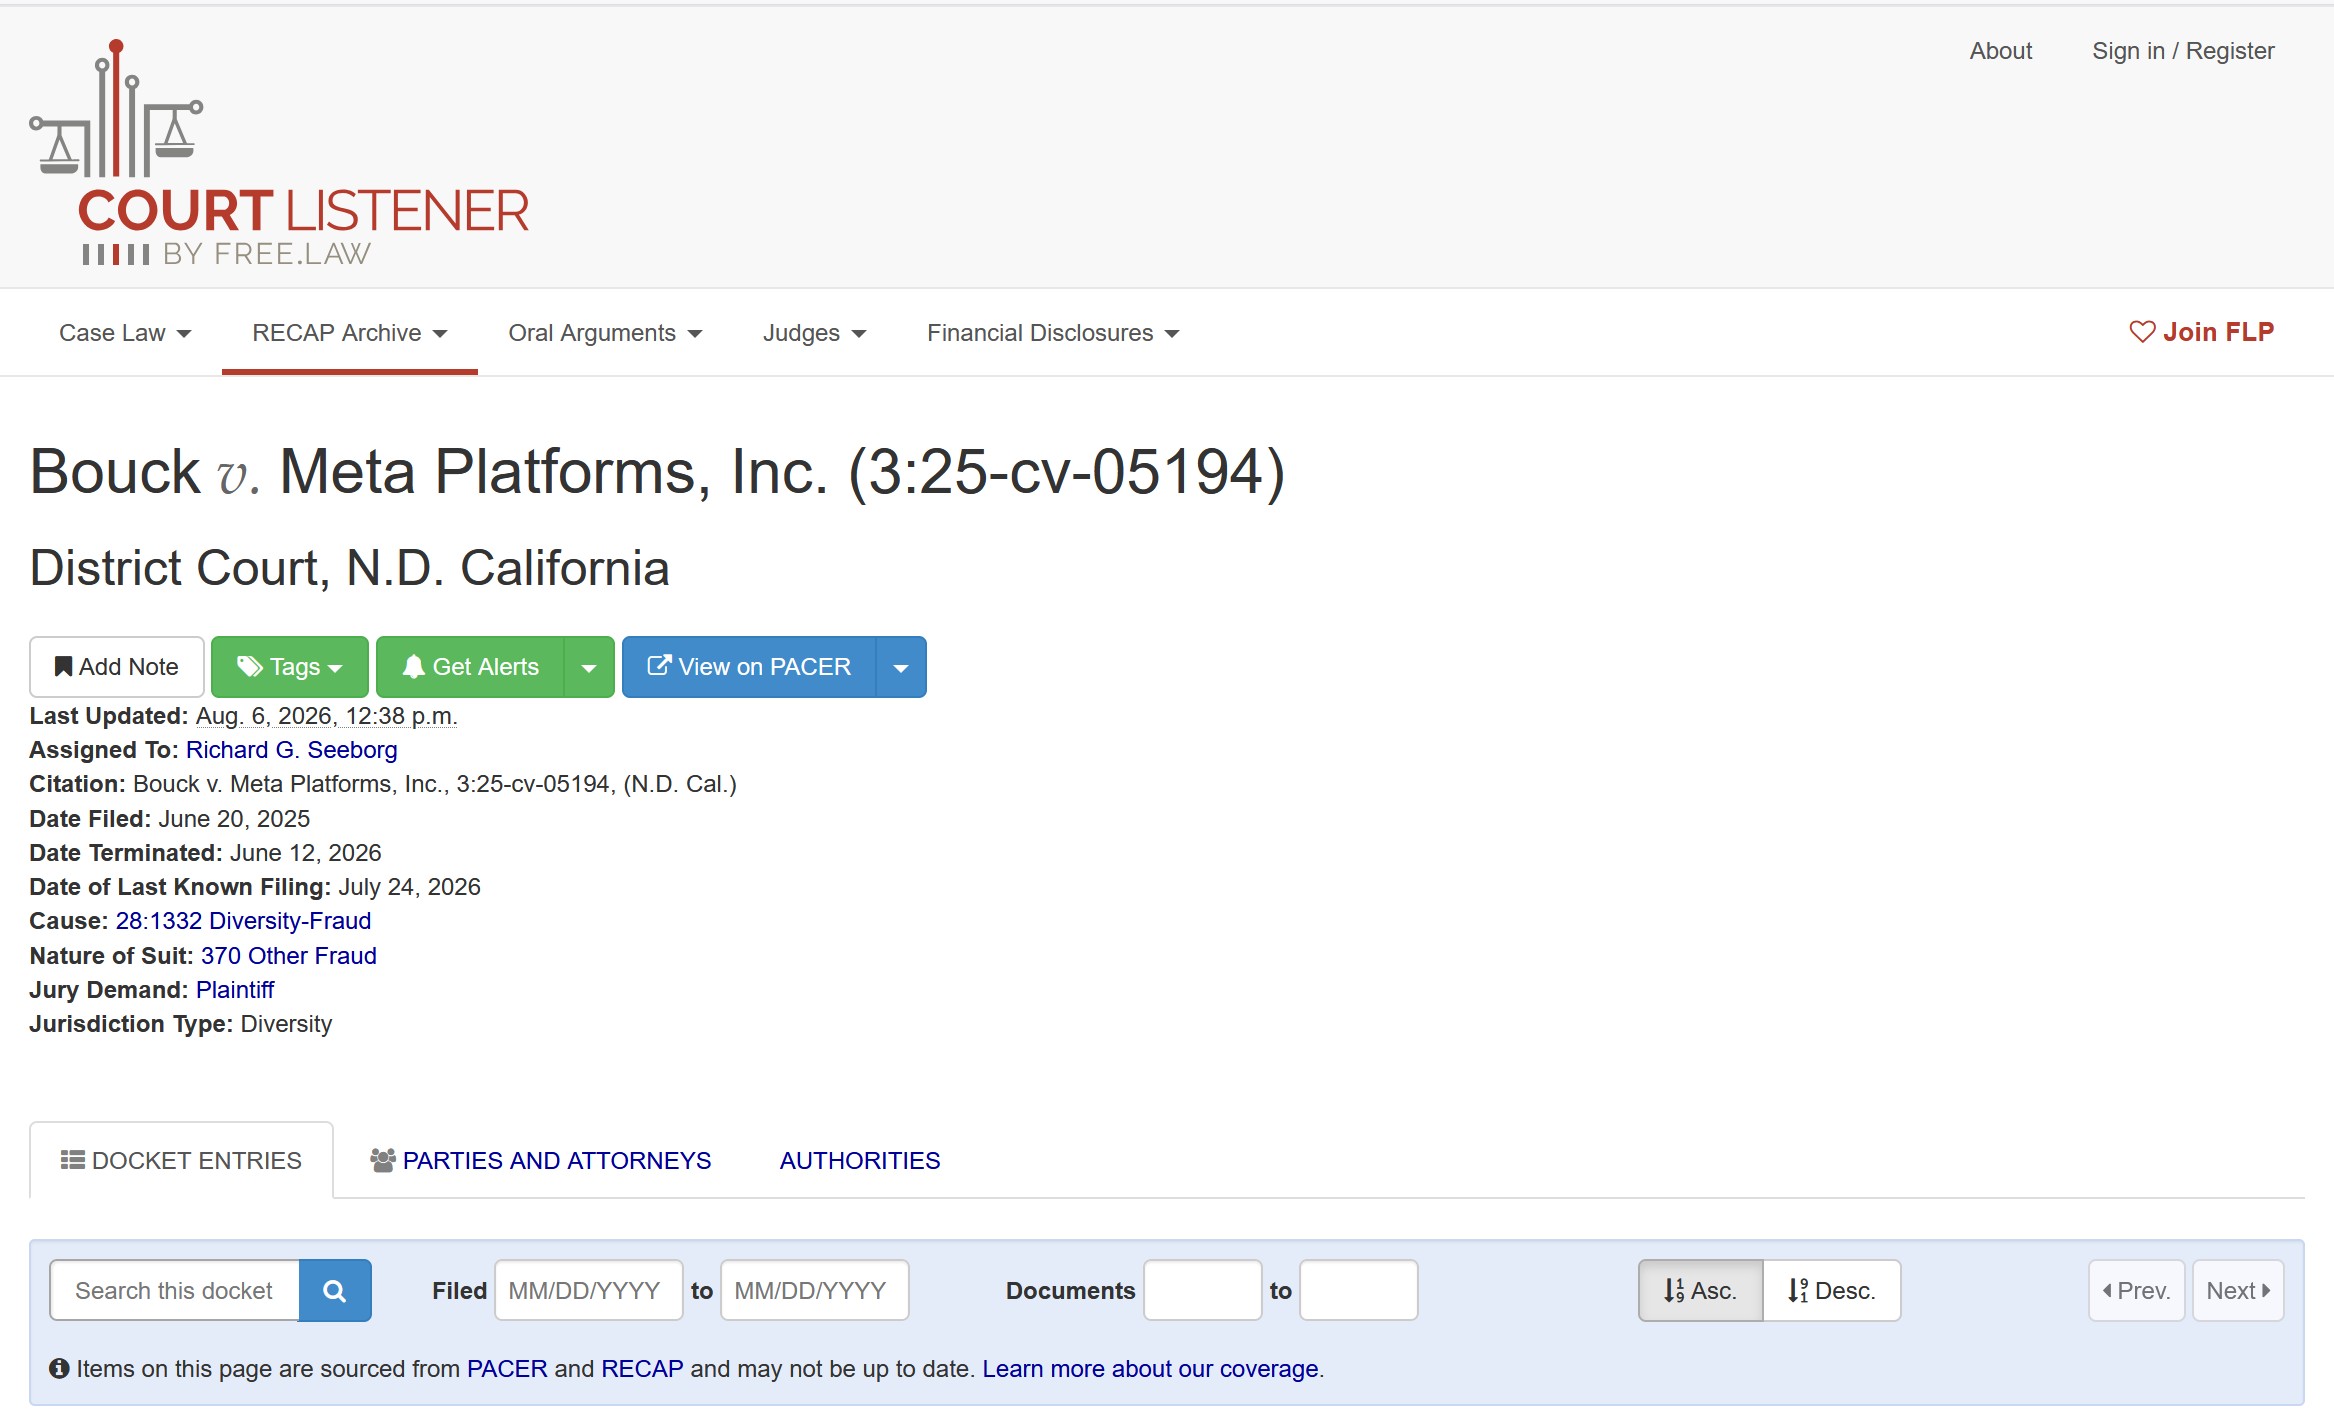Click the RECAP link in the notice

(x=642, y=1369)
